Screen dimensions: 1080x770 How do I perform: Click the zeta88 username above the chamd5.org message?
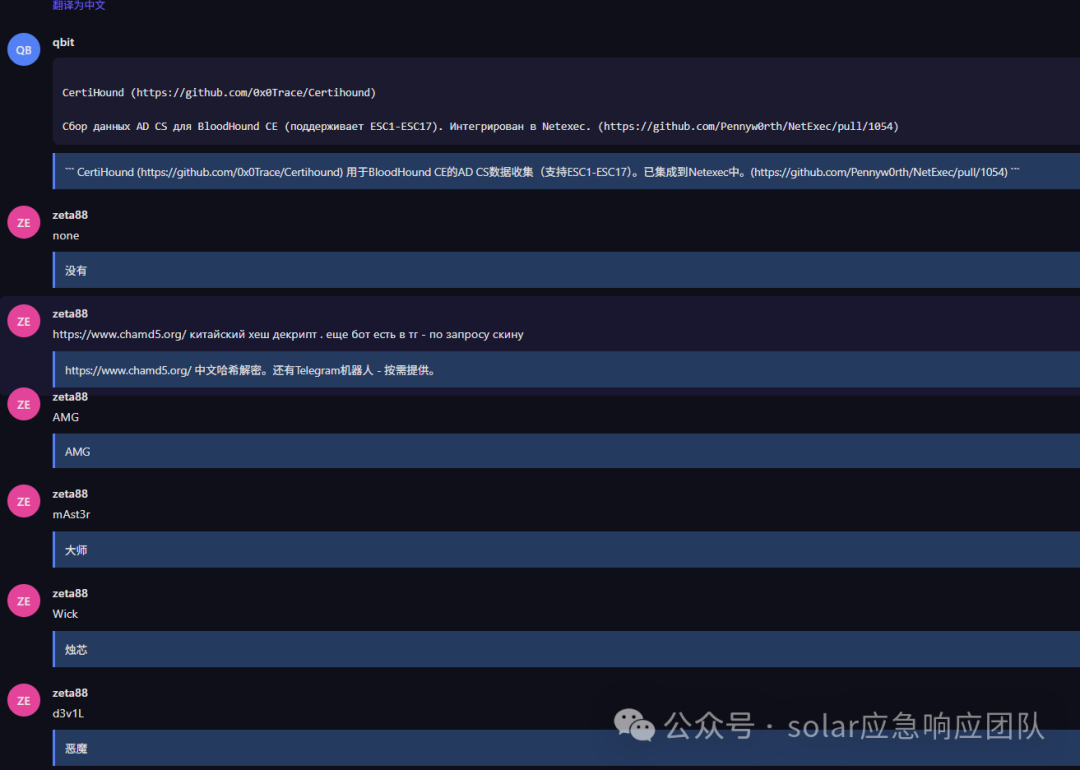[x=70, y=313]
